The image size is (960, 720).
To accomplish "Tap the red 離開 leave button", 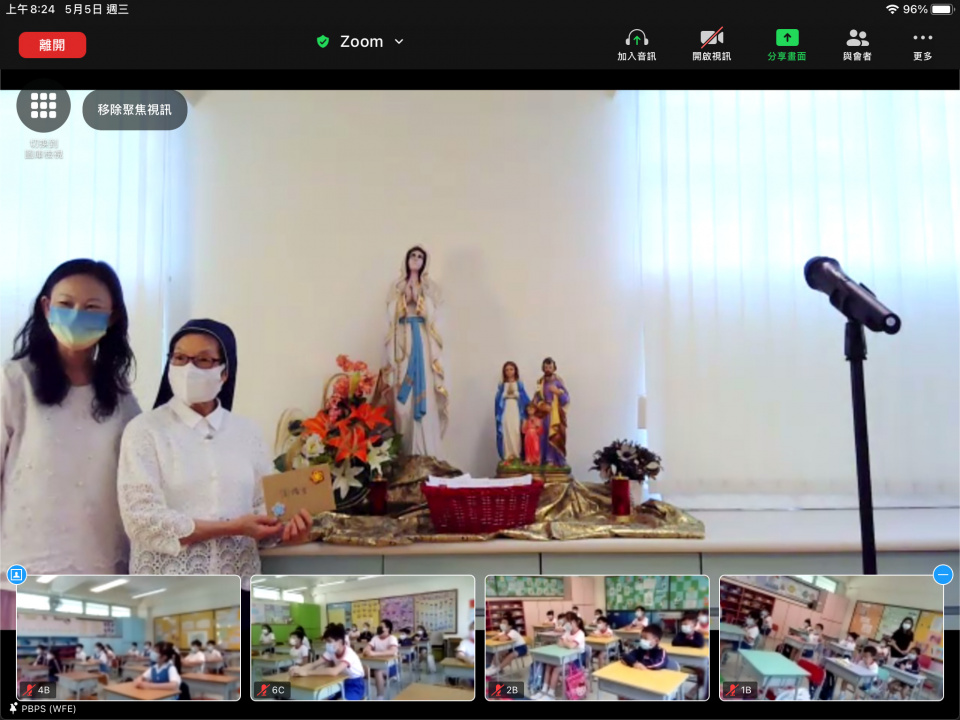I will tap(52, 45).
